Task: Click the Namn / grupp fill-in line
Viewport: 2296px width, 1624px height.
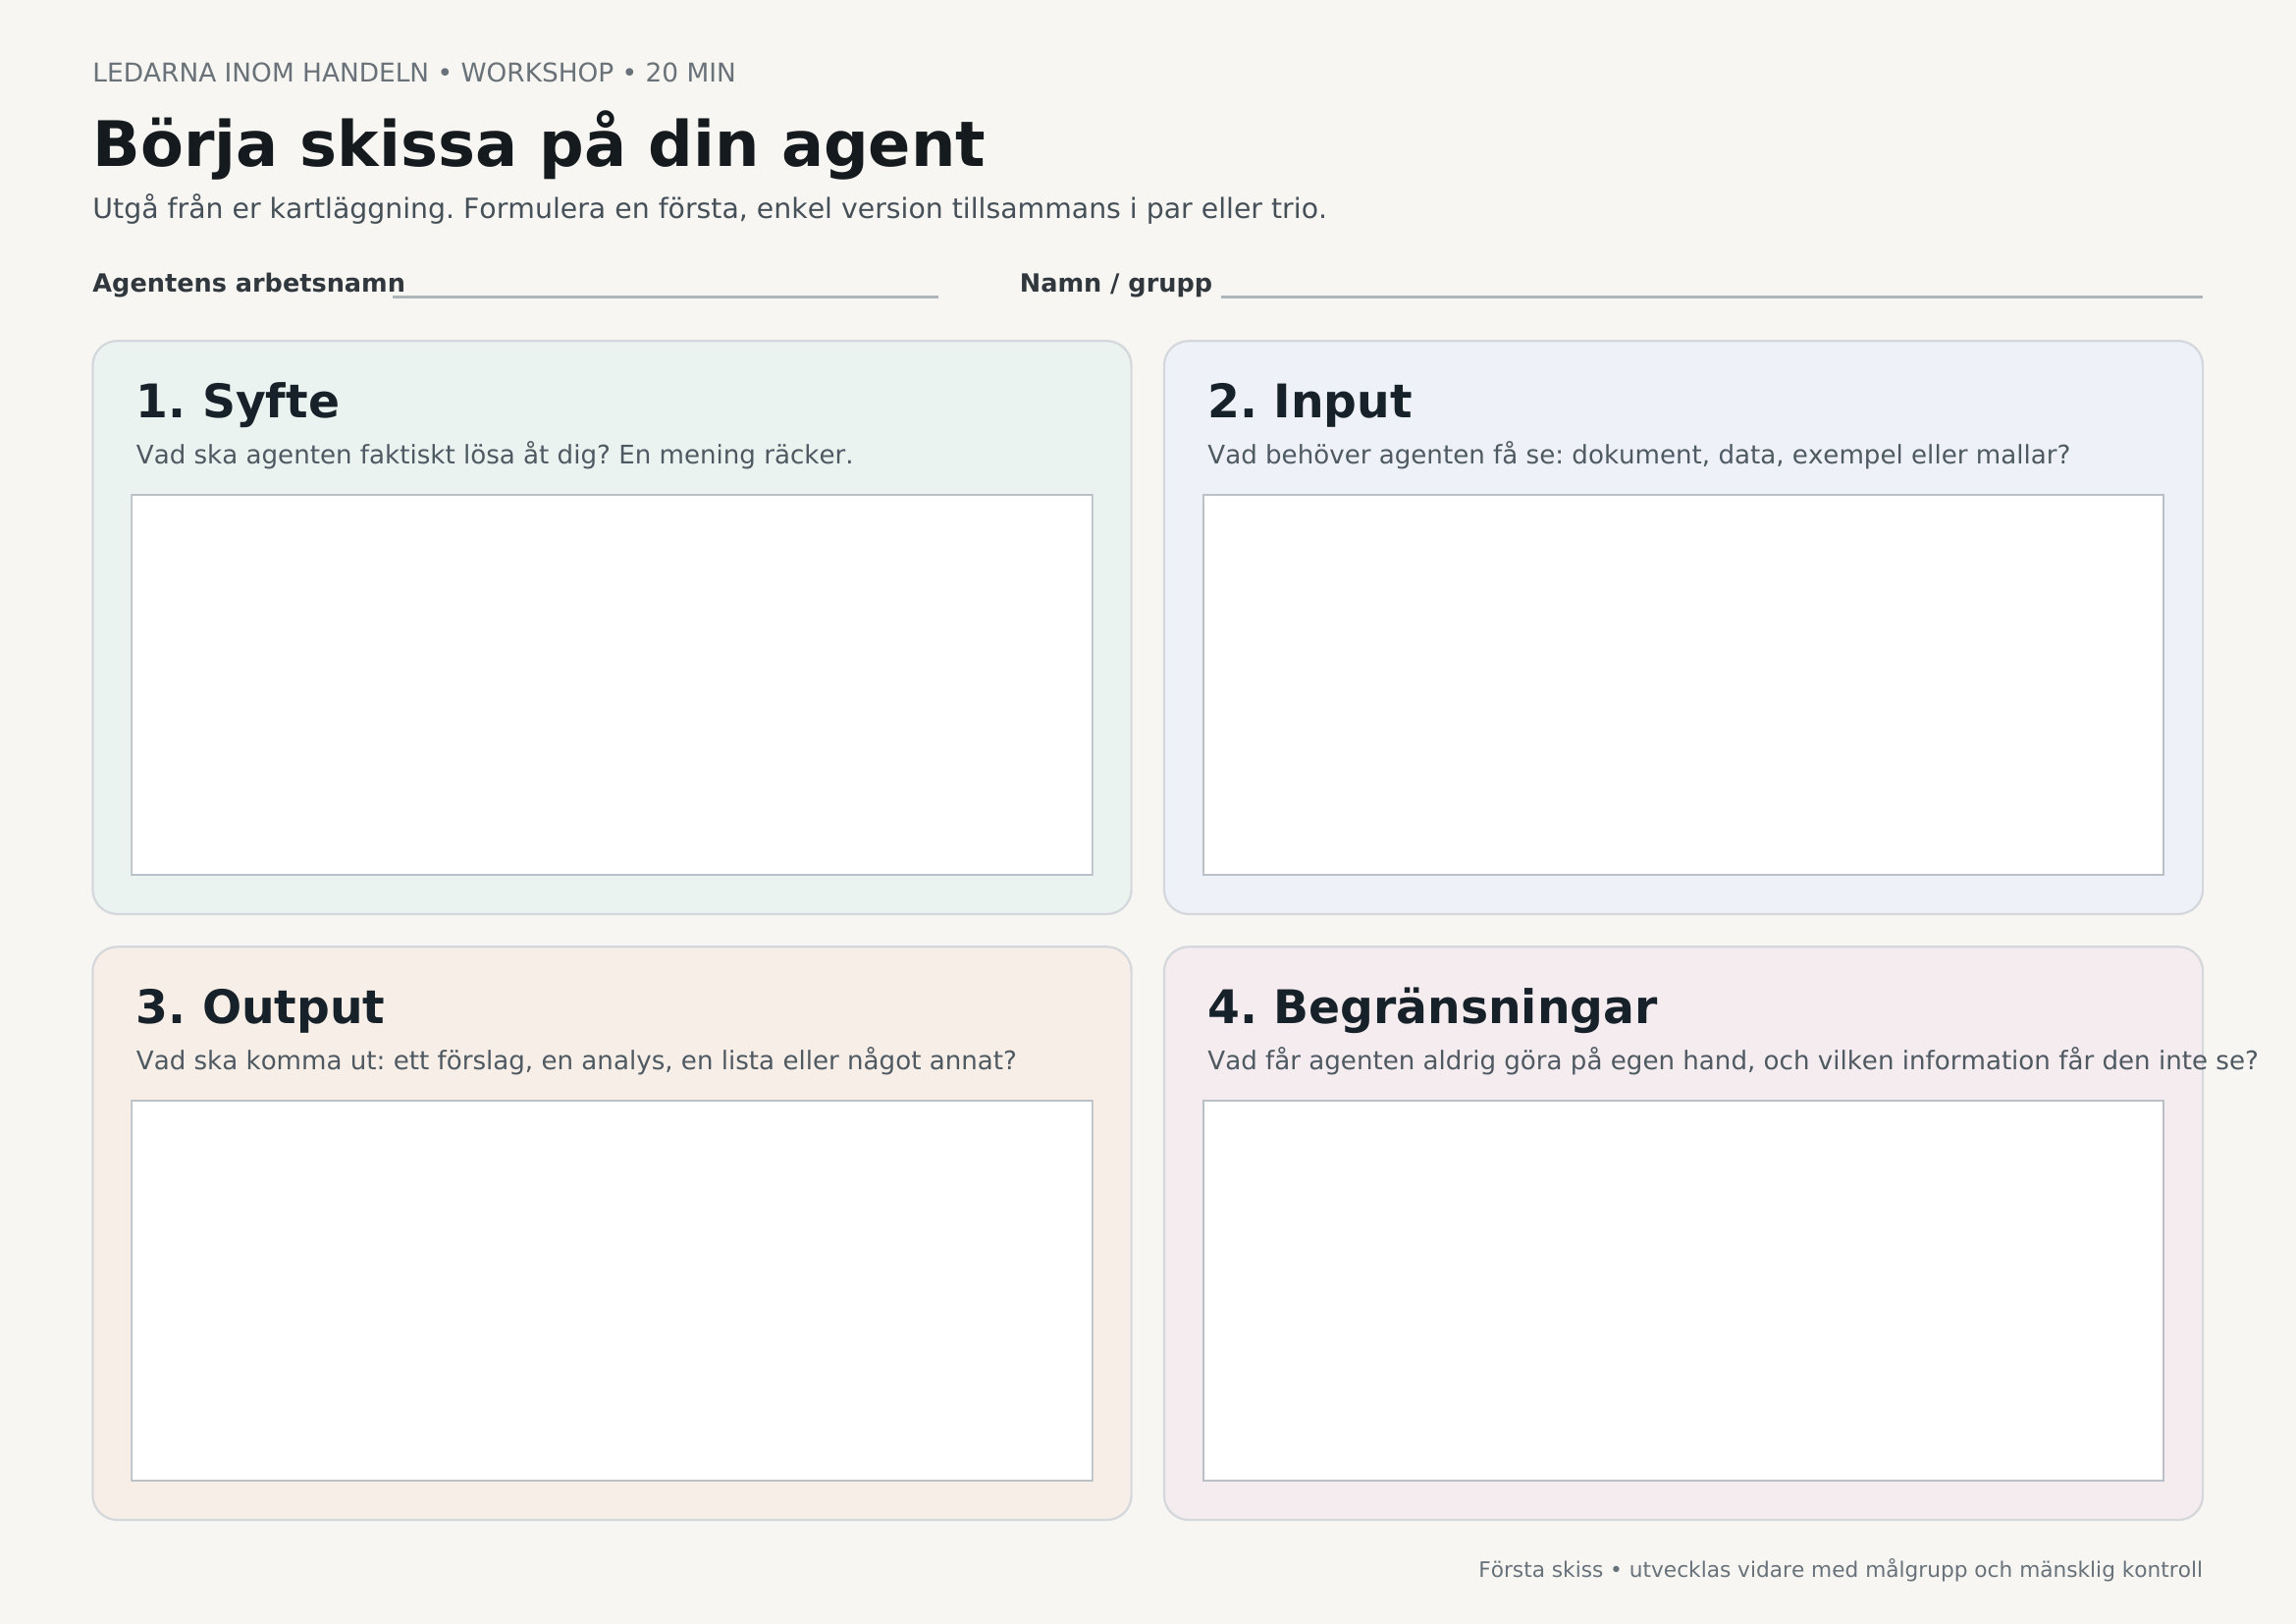Action: tap(1711, 296)
